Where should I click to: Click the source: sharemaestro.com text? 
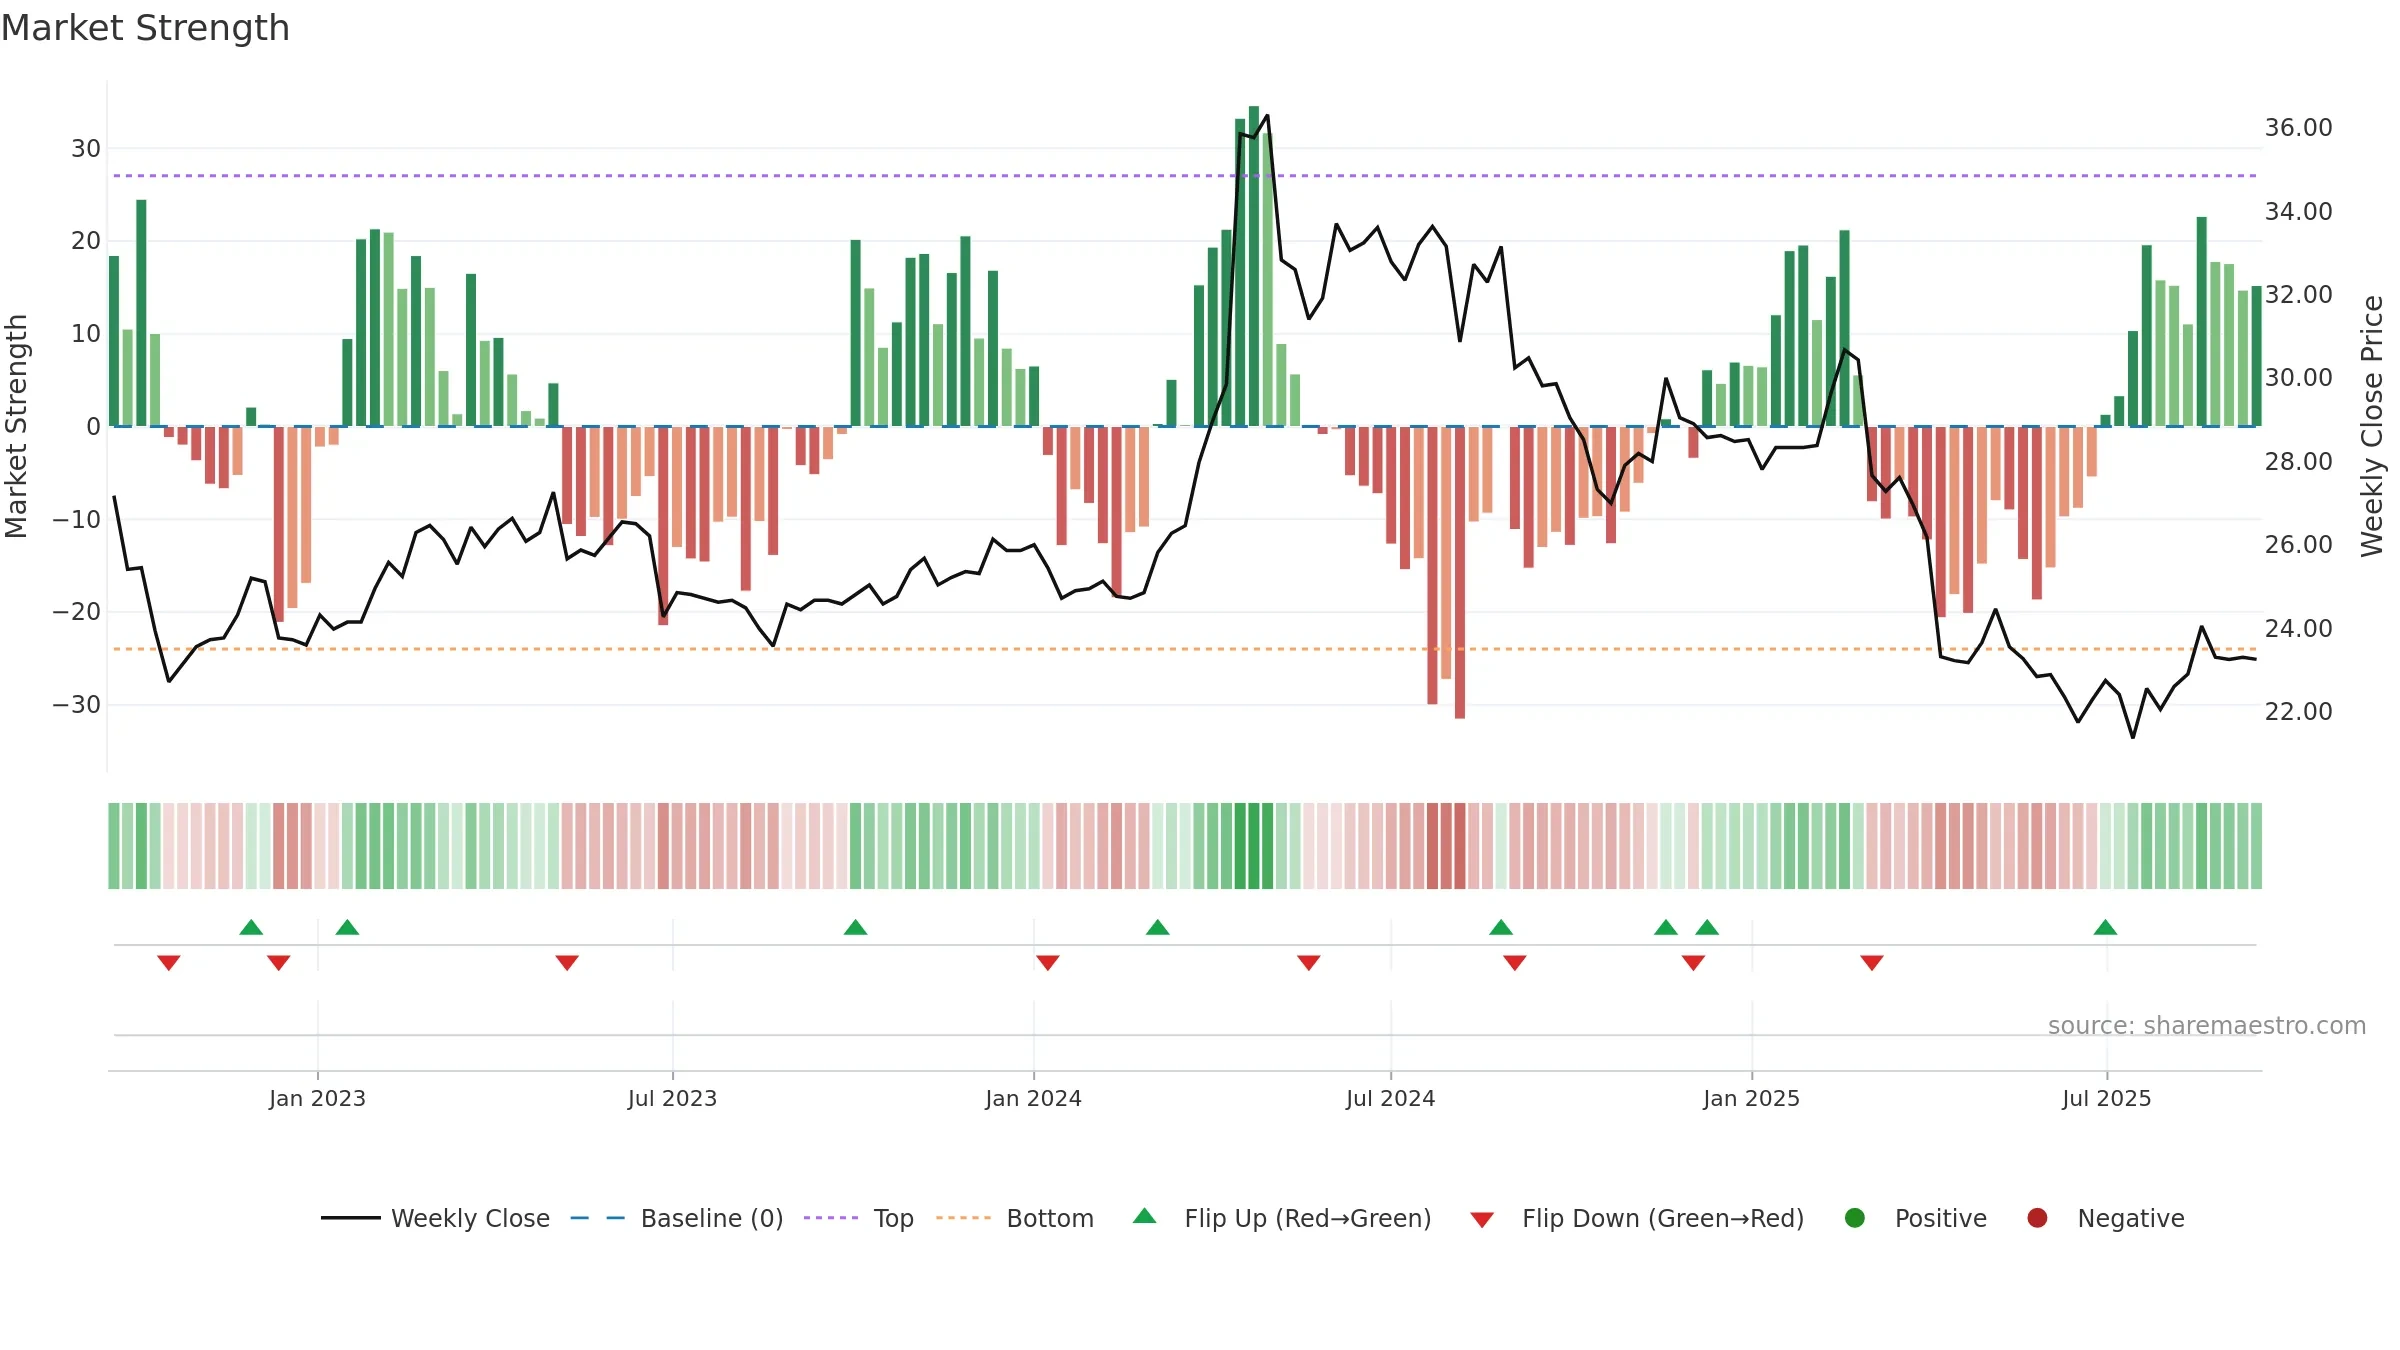point(2207,1025)
